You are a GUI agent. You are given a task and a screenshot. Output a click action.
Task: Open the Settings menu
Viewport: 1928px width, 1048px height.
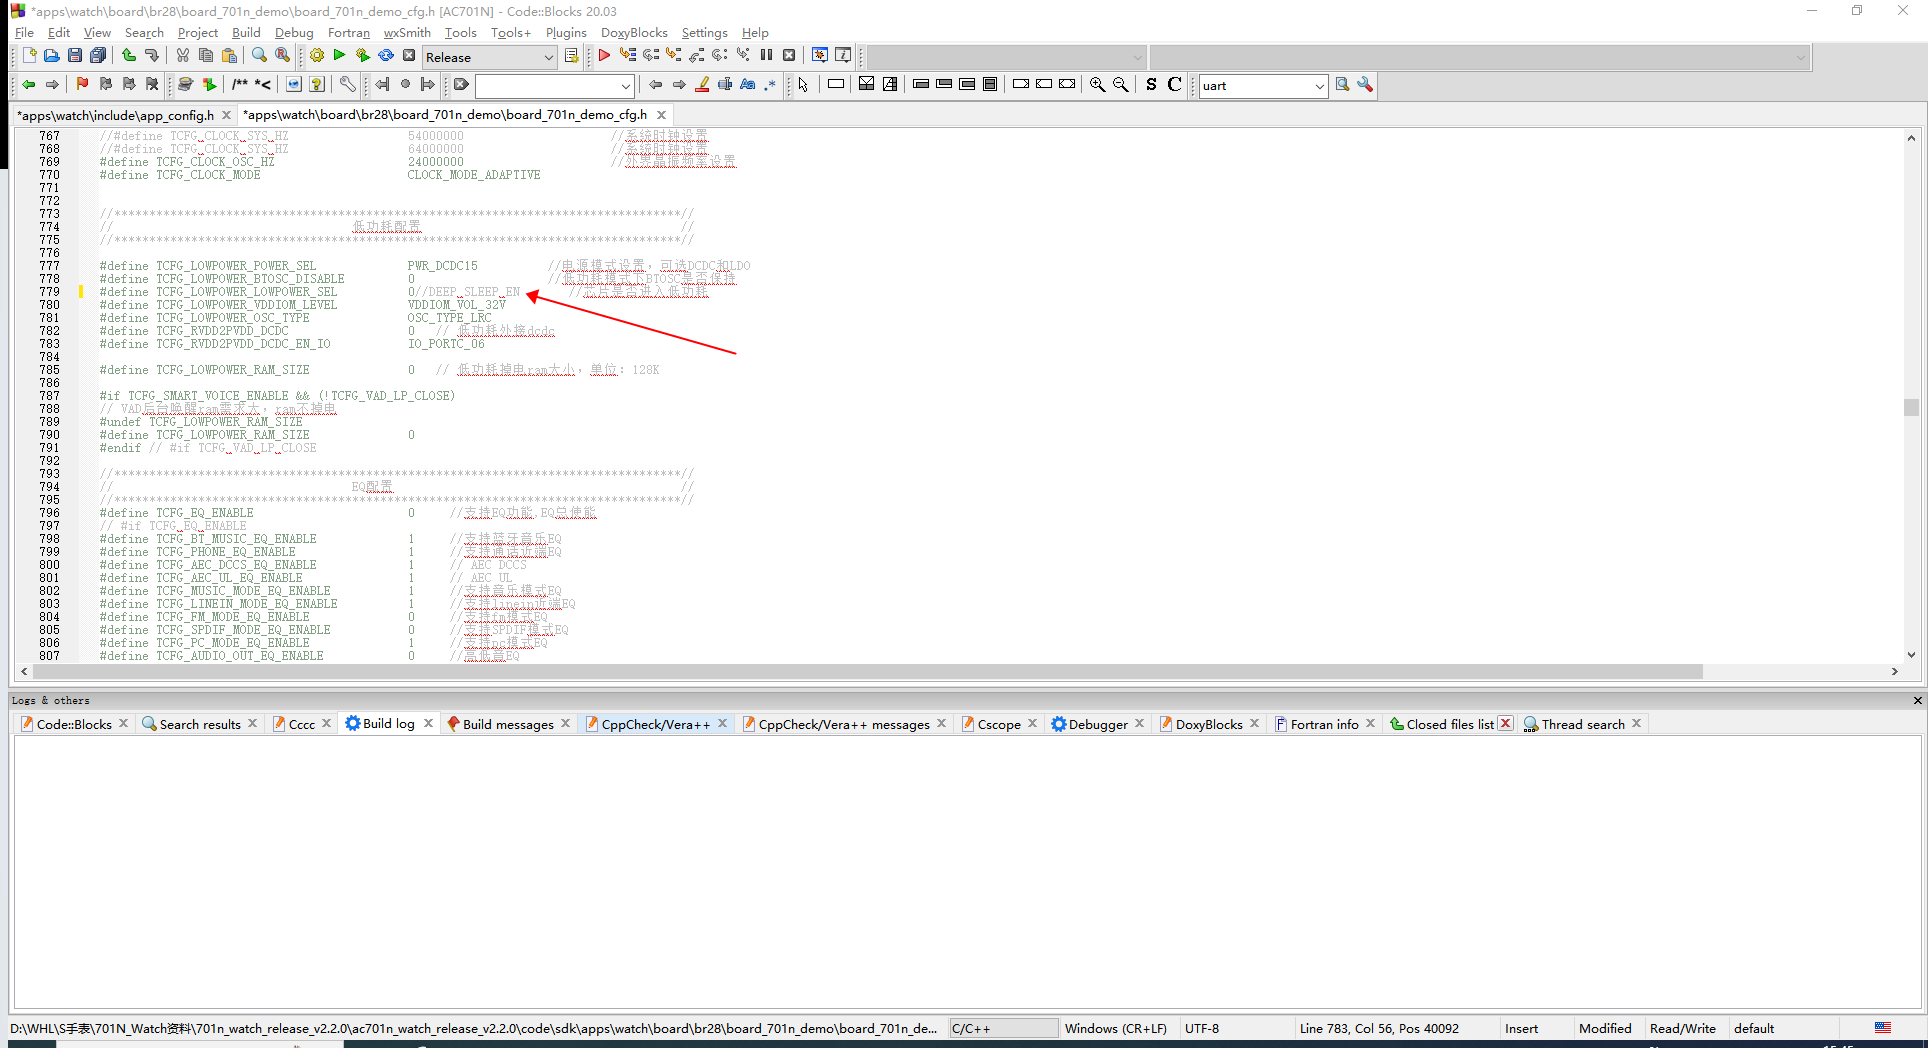click(704, 32)
